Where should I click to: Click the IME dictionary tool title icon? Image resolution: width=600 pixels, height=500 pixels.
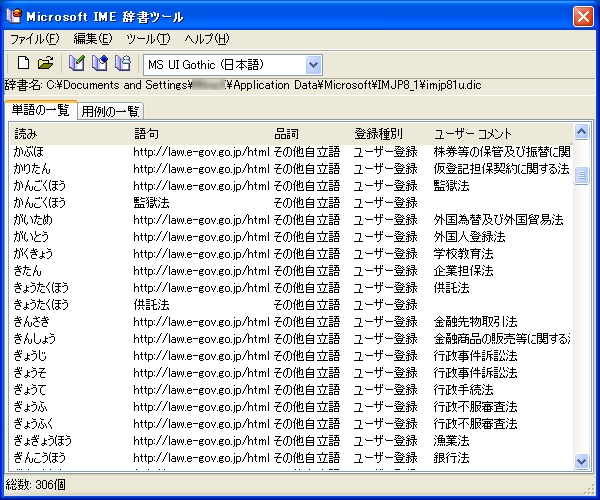click(x=14, y=16)
